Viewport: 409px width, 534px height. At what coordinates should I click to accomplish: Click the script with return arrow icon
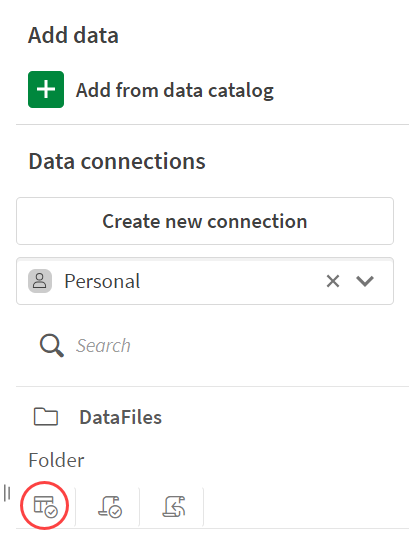click(x=174, y=506)
